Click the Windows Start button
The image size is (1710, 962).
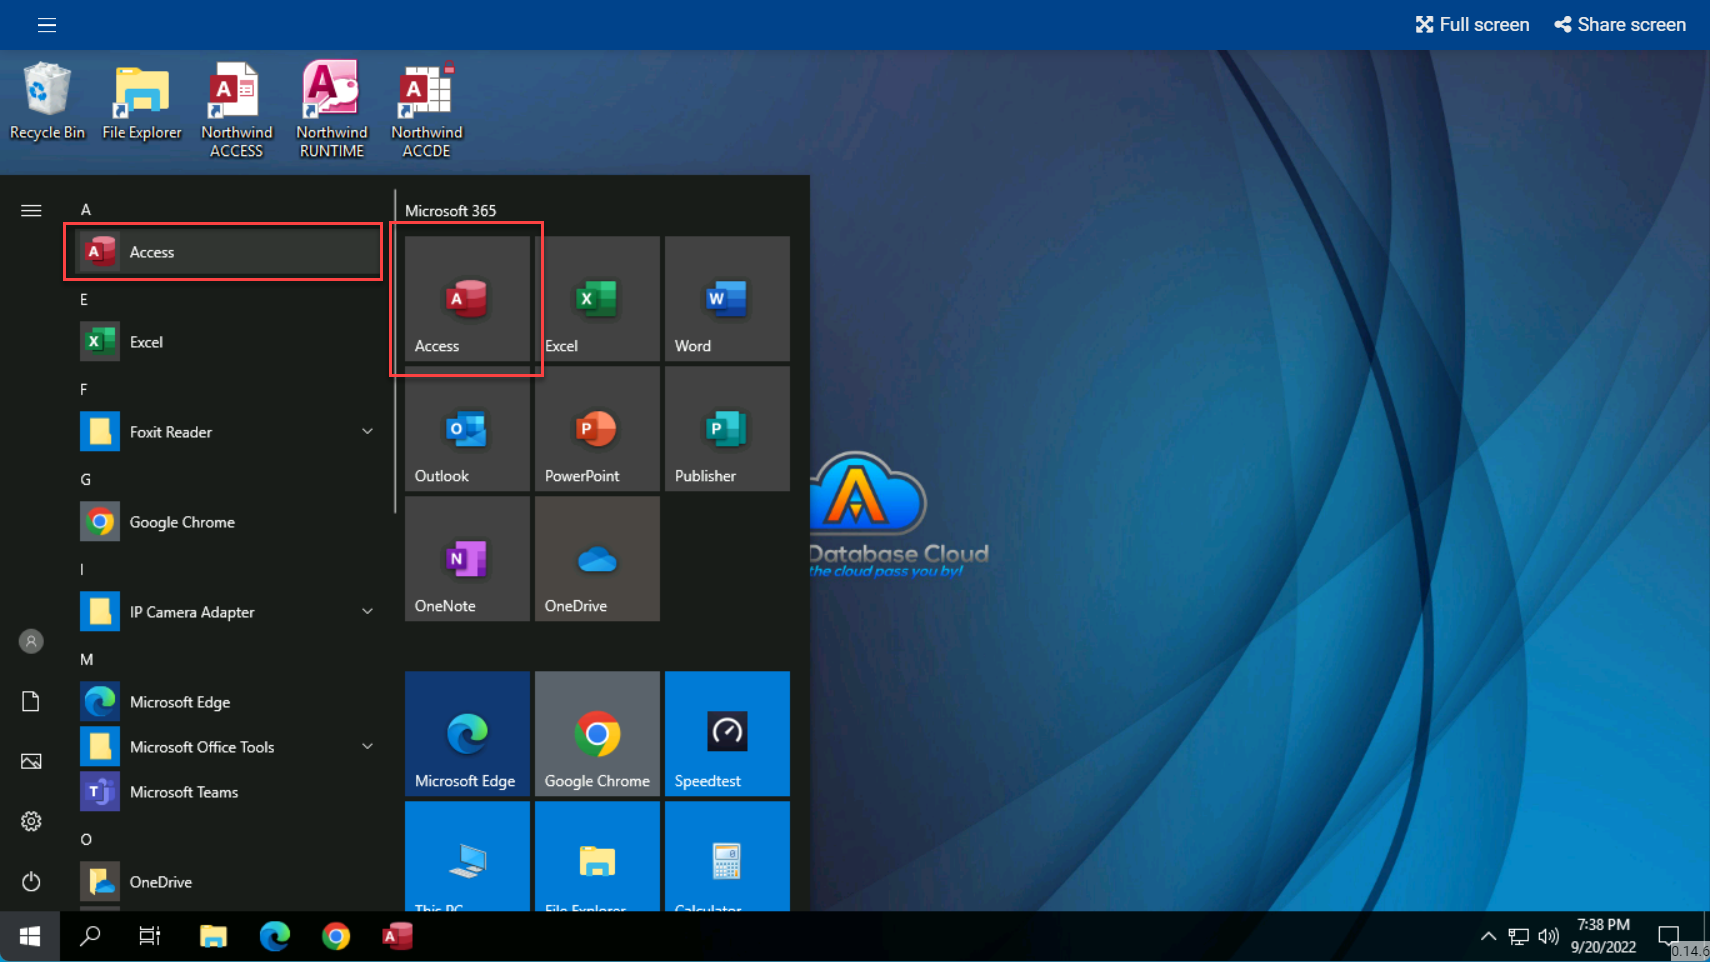click(x=30, y=937)
